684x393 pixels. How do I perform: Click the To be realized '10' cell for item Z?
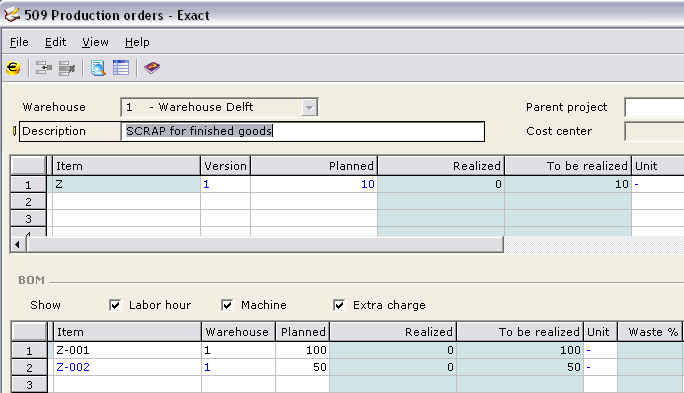pos(568,185)
